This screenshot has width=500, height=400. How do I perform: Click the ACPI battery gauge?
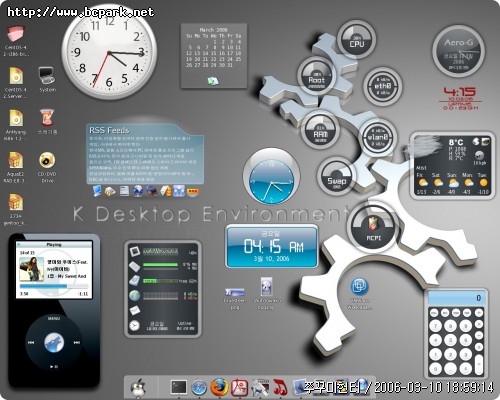pos(373,228)
